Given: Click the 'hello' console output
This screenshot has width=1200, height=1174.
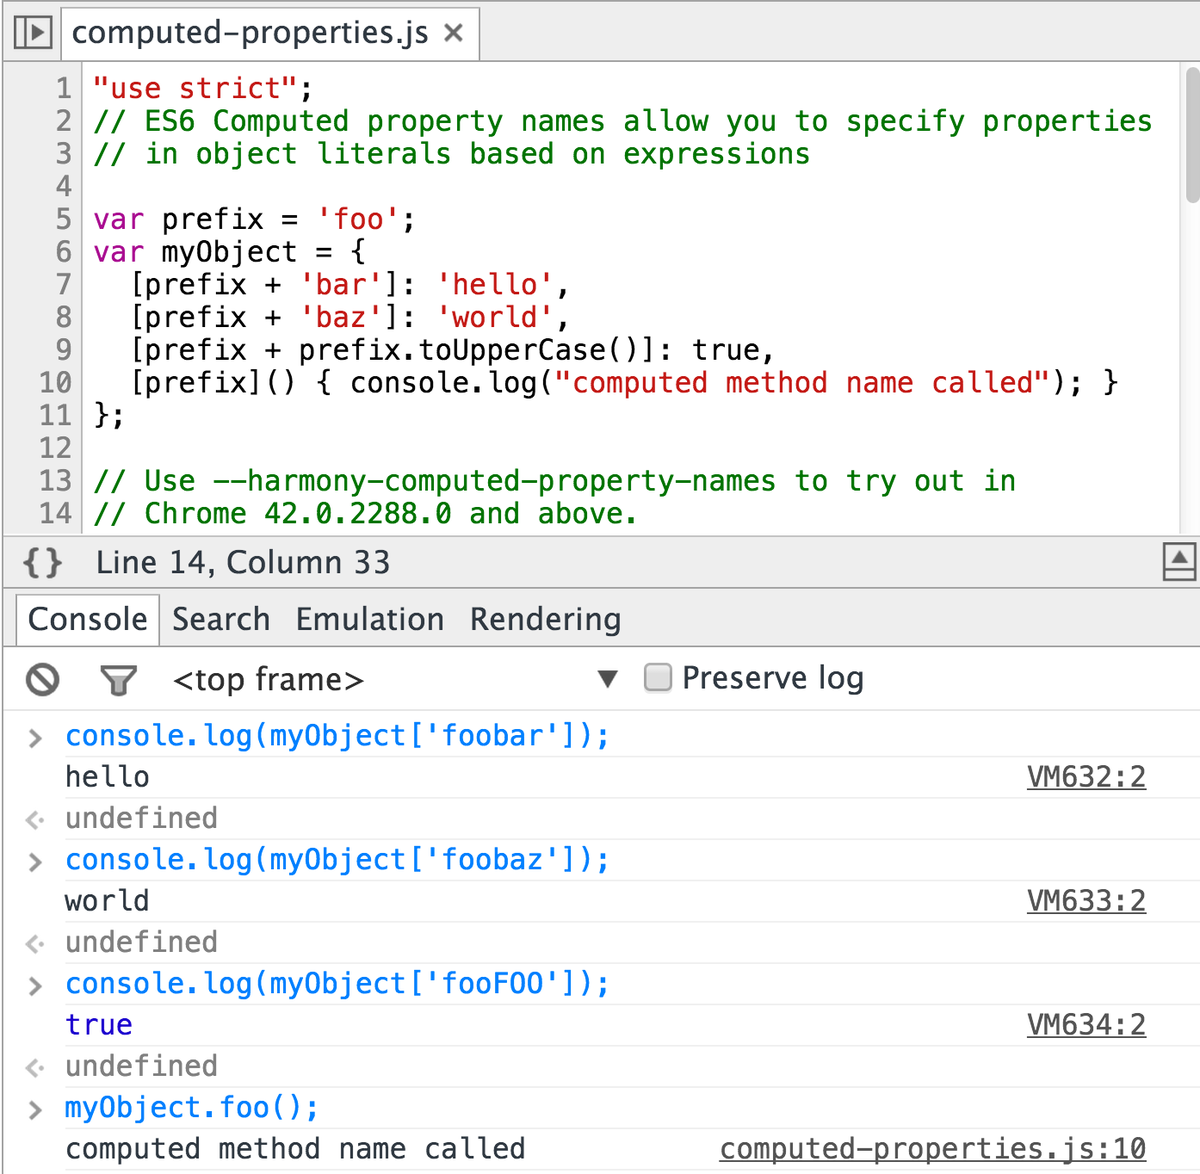Looking at the screenshot, I should (107, 777).
